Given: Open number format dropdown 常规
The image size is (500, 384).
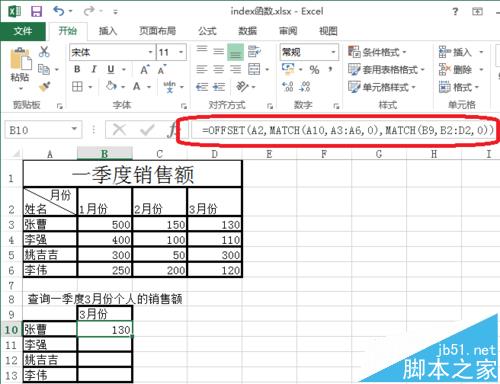Looking at the screenshot, I should point(333,52).
